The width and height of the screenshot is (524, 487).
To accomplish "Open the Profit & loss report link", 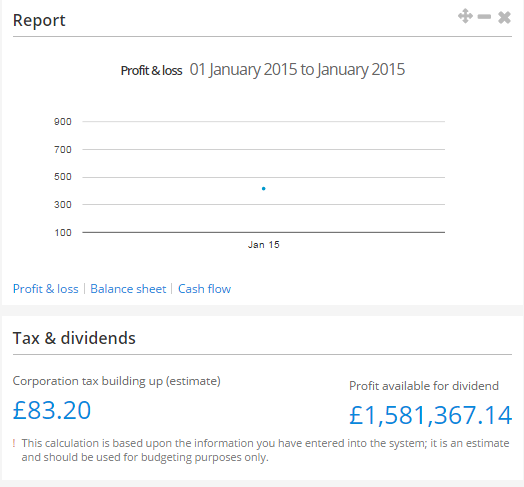I will (x=45, y=289).
